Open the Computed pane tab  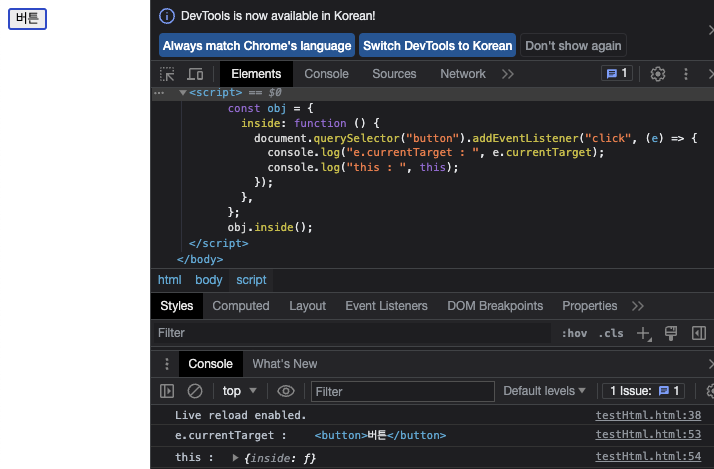(x=241, y=306)
